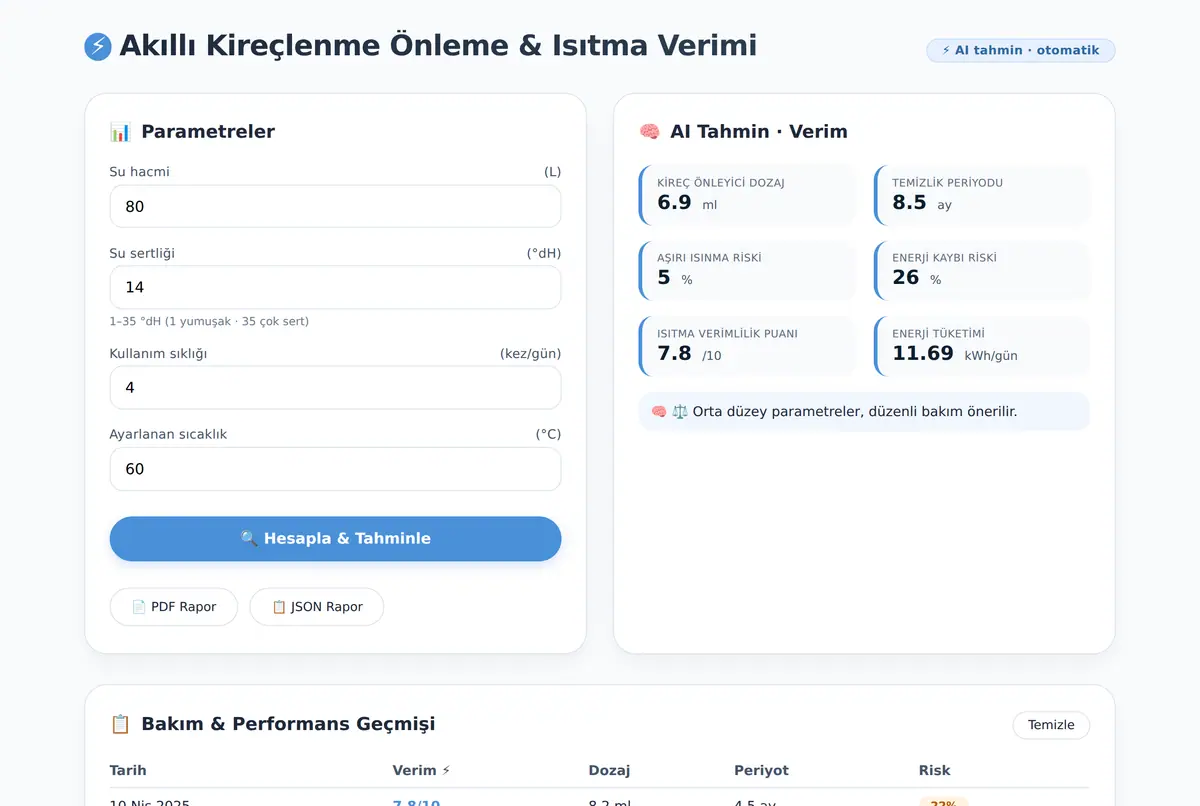Click the page title Akıllı Kireçlenme Önleme

point(438,46)
